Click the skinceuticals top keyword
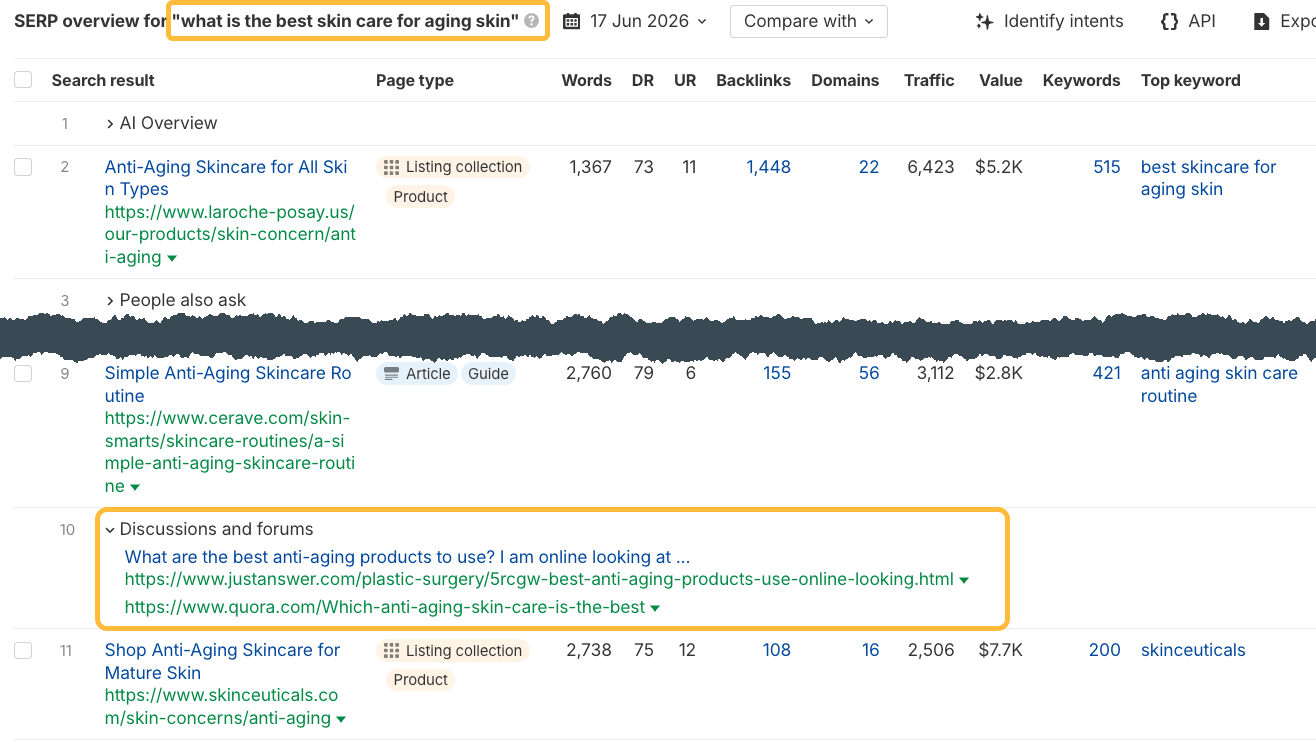The image size is (1316, 742). 1193,650
